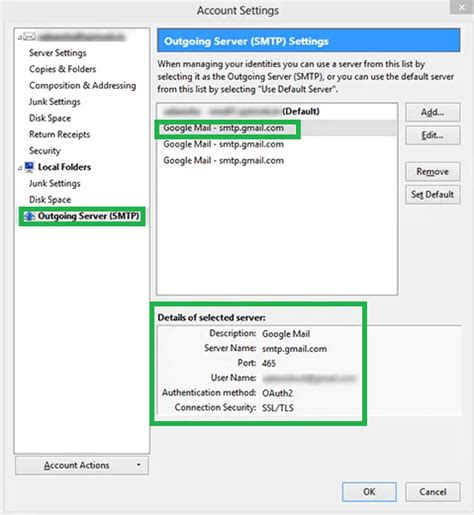The image size is (474, 515).
Task: Open Junk Settings under Local Folders
Action: (55, 183)
